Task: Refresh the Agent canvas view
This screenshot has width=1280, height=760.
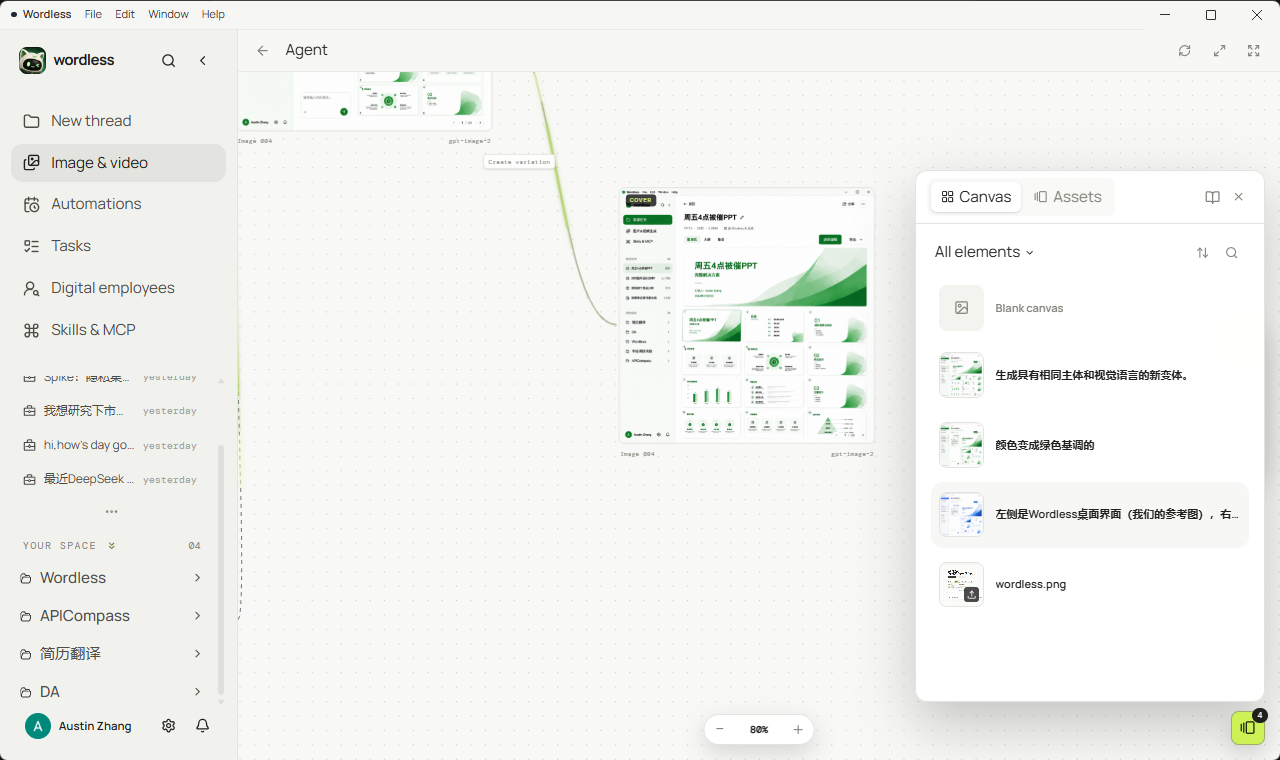Action: coord(1185,51)
